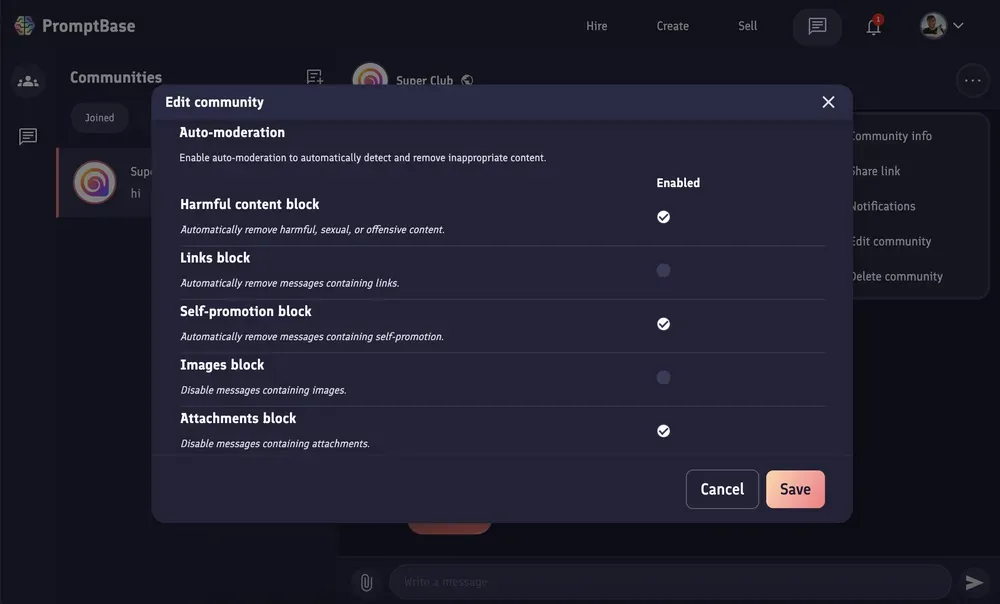This screenshot has width=1000, height=604.
Task: Click the PromptBase brain logo icon
Action: pos(24,26)
